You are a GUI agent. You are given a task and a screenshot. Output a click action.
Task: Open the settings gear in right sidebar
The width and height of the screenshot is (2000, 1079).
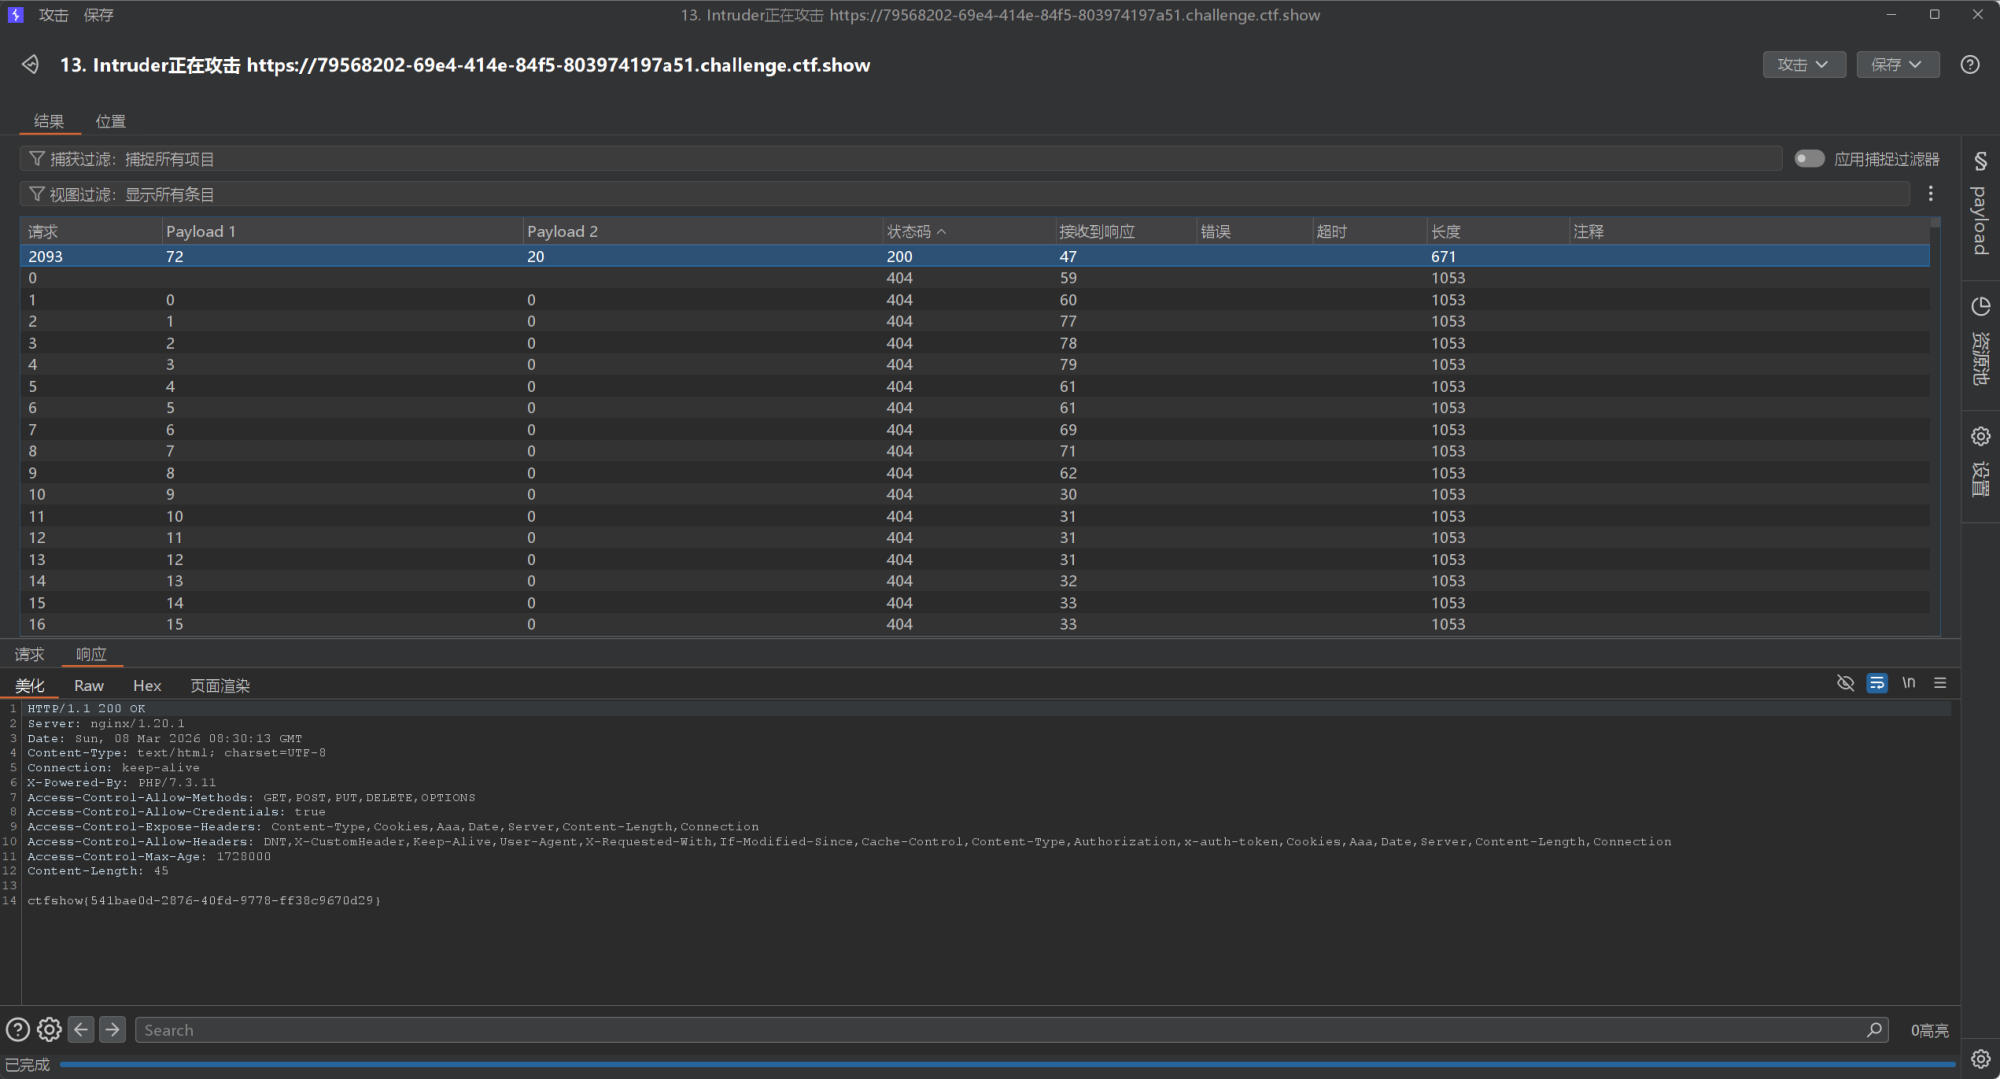click(1980, 437)
